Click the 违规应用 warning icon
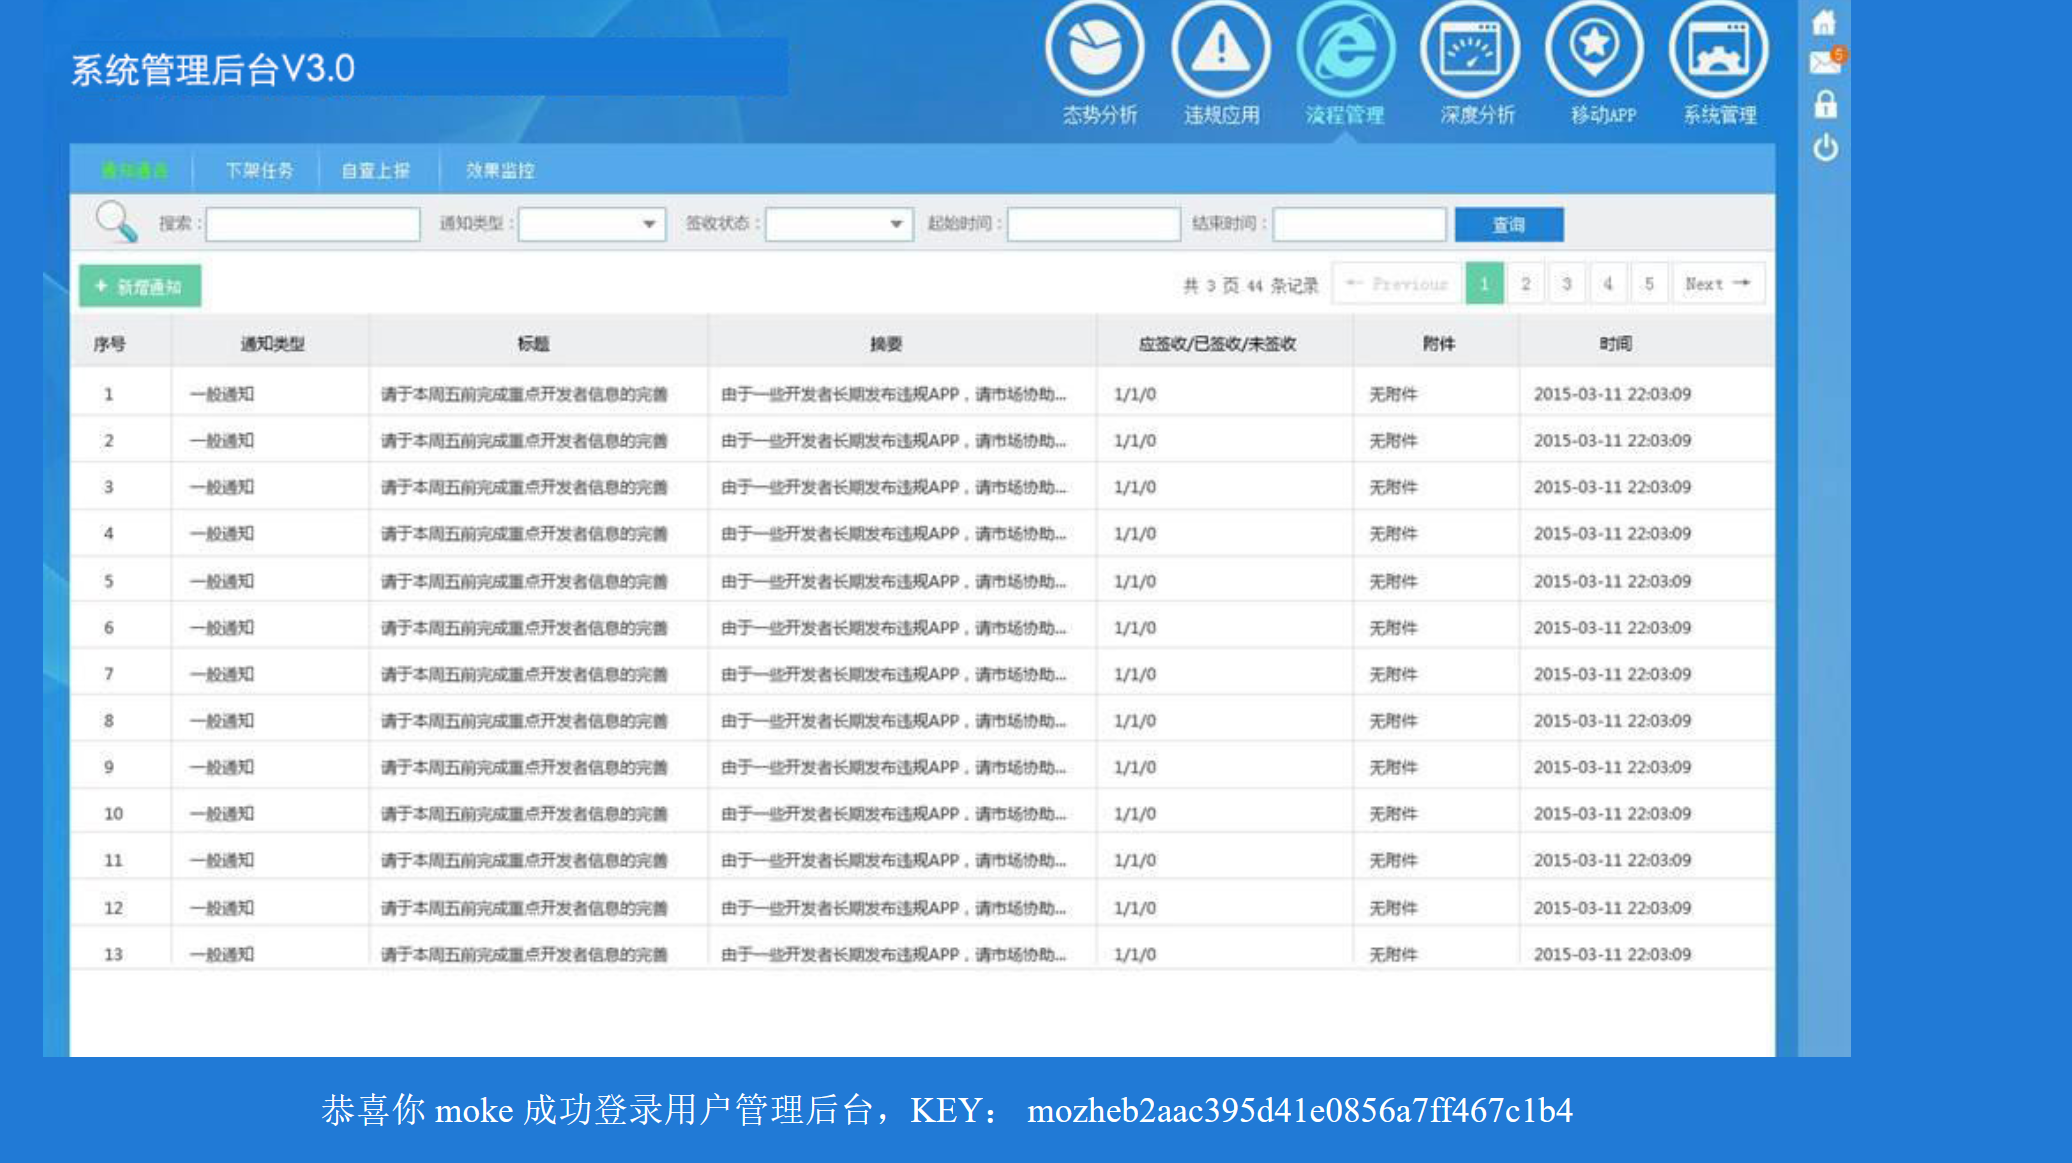Image resolution: width=2072 pixels, height=1163 pixels. (x=1220, y=50)
